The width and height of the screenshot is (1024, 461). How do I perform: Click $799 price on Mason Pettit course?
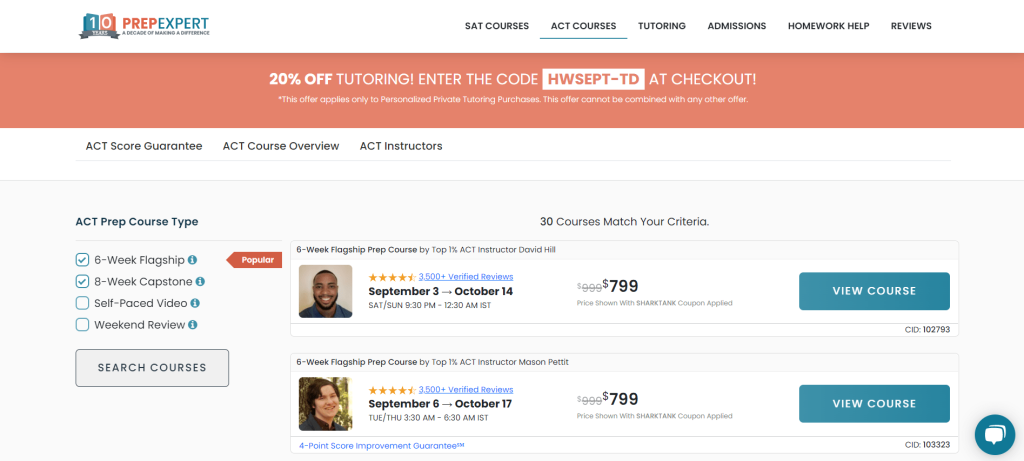[x=620, y=399]
